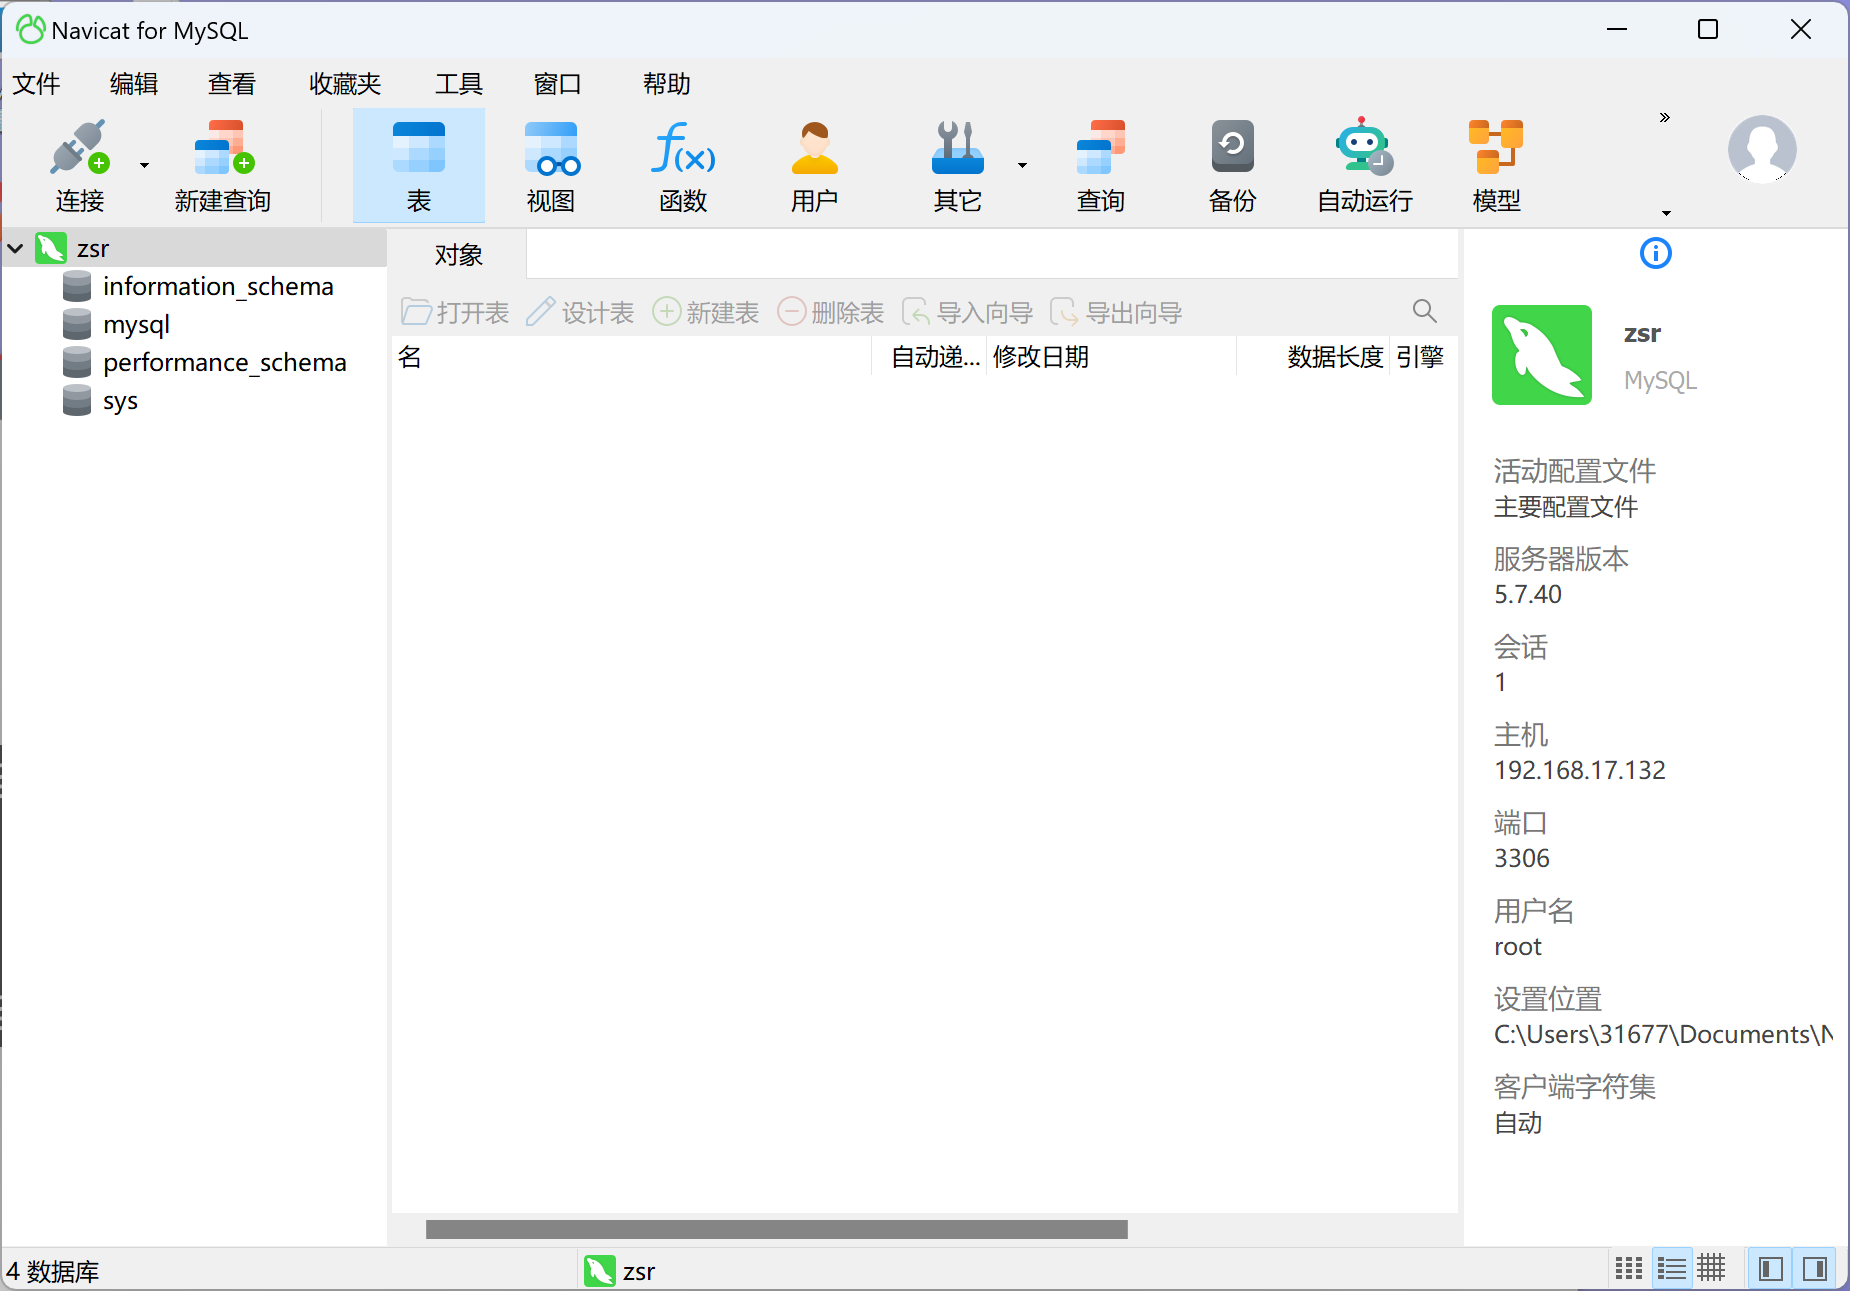
Task: Toggle the right information pane
Action: (x=1815, y=1269)
